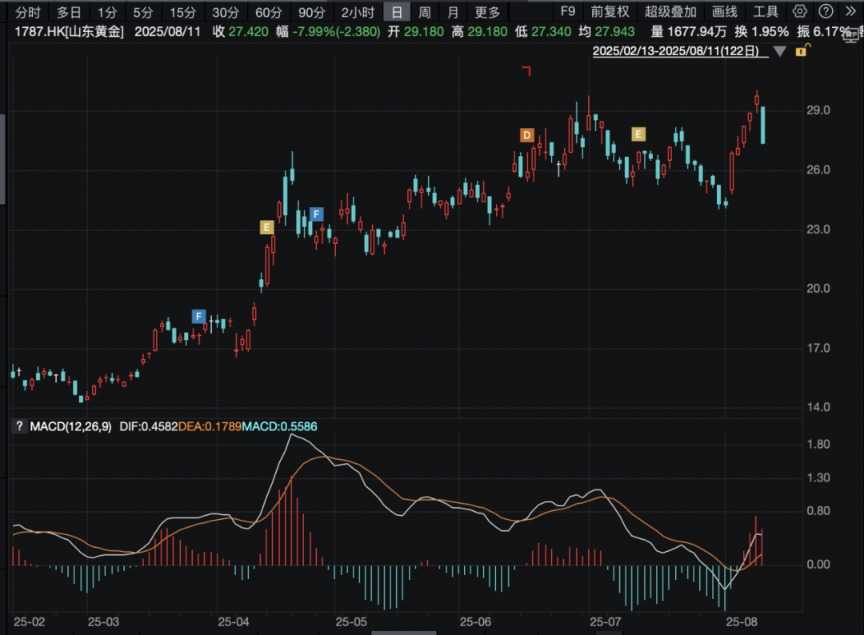This screenshot has height=635, width=864.
Task: Click the yellow E marker near 25-07
Action: click(638, 134)
